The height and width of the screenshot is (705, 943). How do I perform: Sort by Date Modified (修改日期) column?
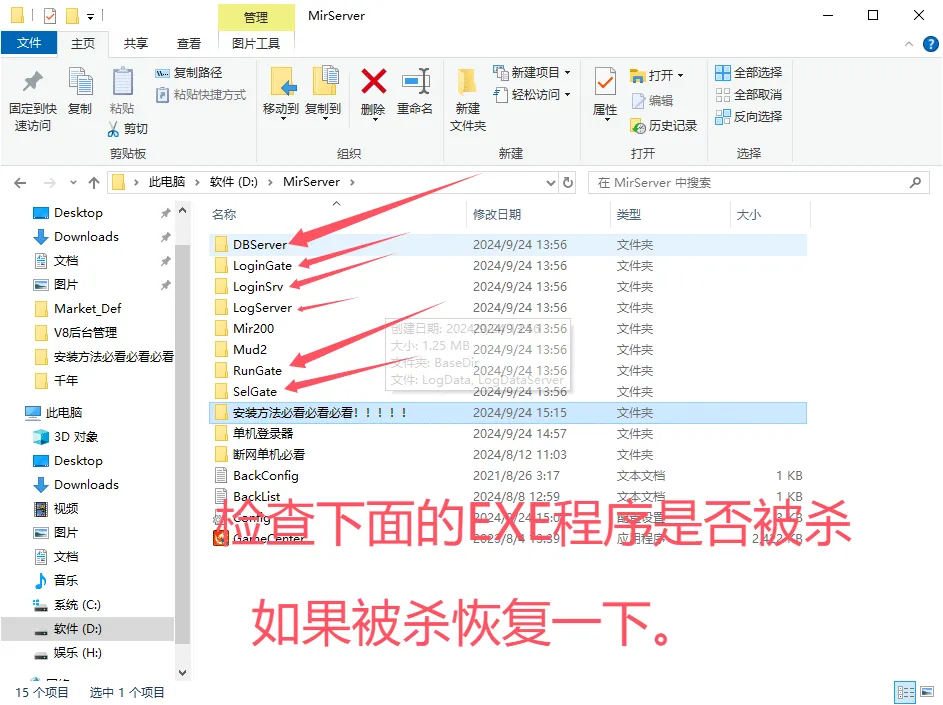click(x=497, y=215)
